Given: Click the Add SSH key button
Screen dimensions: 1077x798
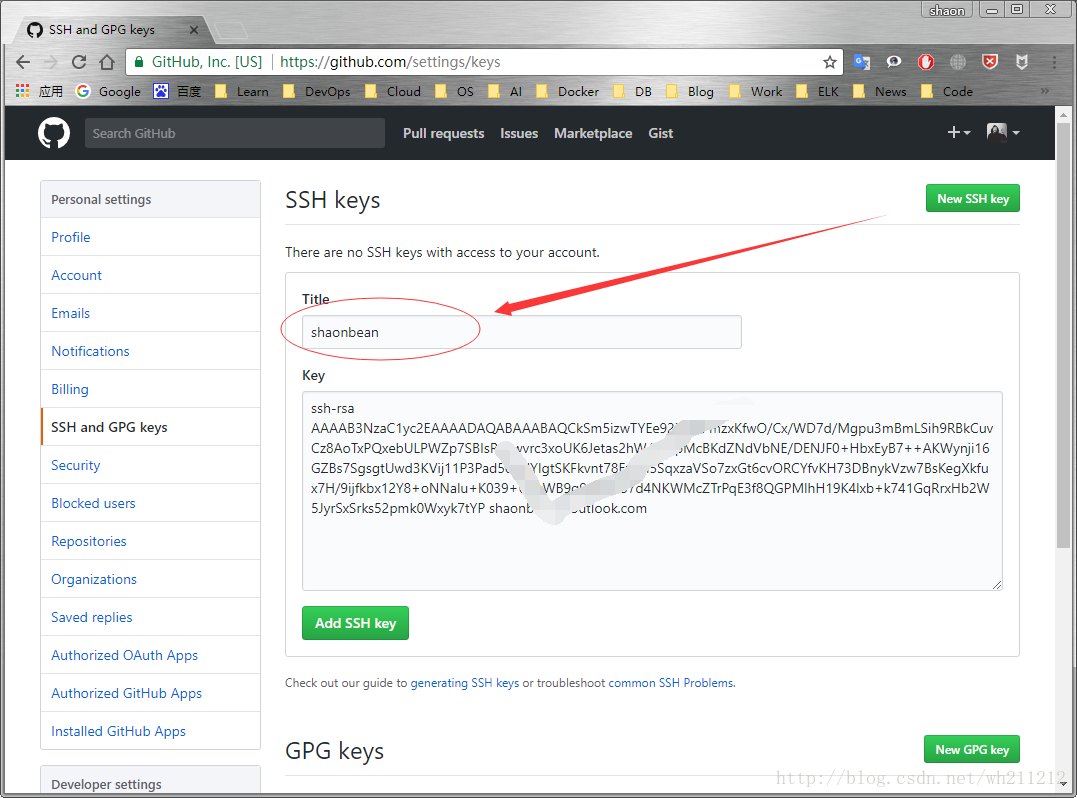Looking at the screenshot, I should point(355,622).
